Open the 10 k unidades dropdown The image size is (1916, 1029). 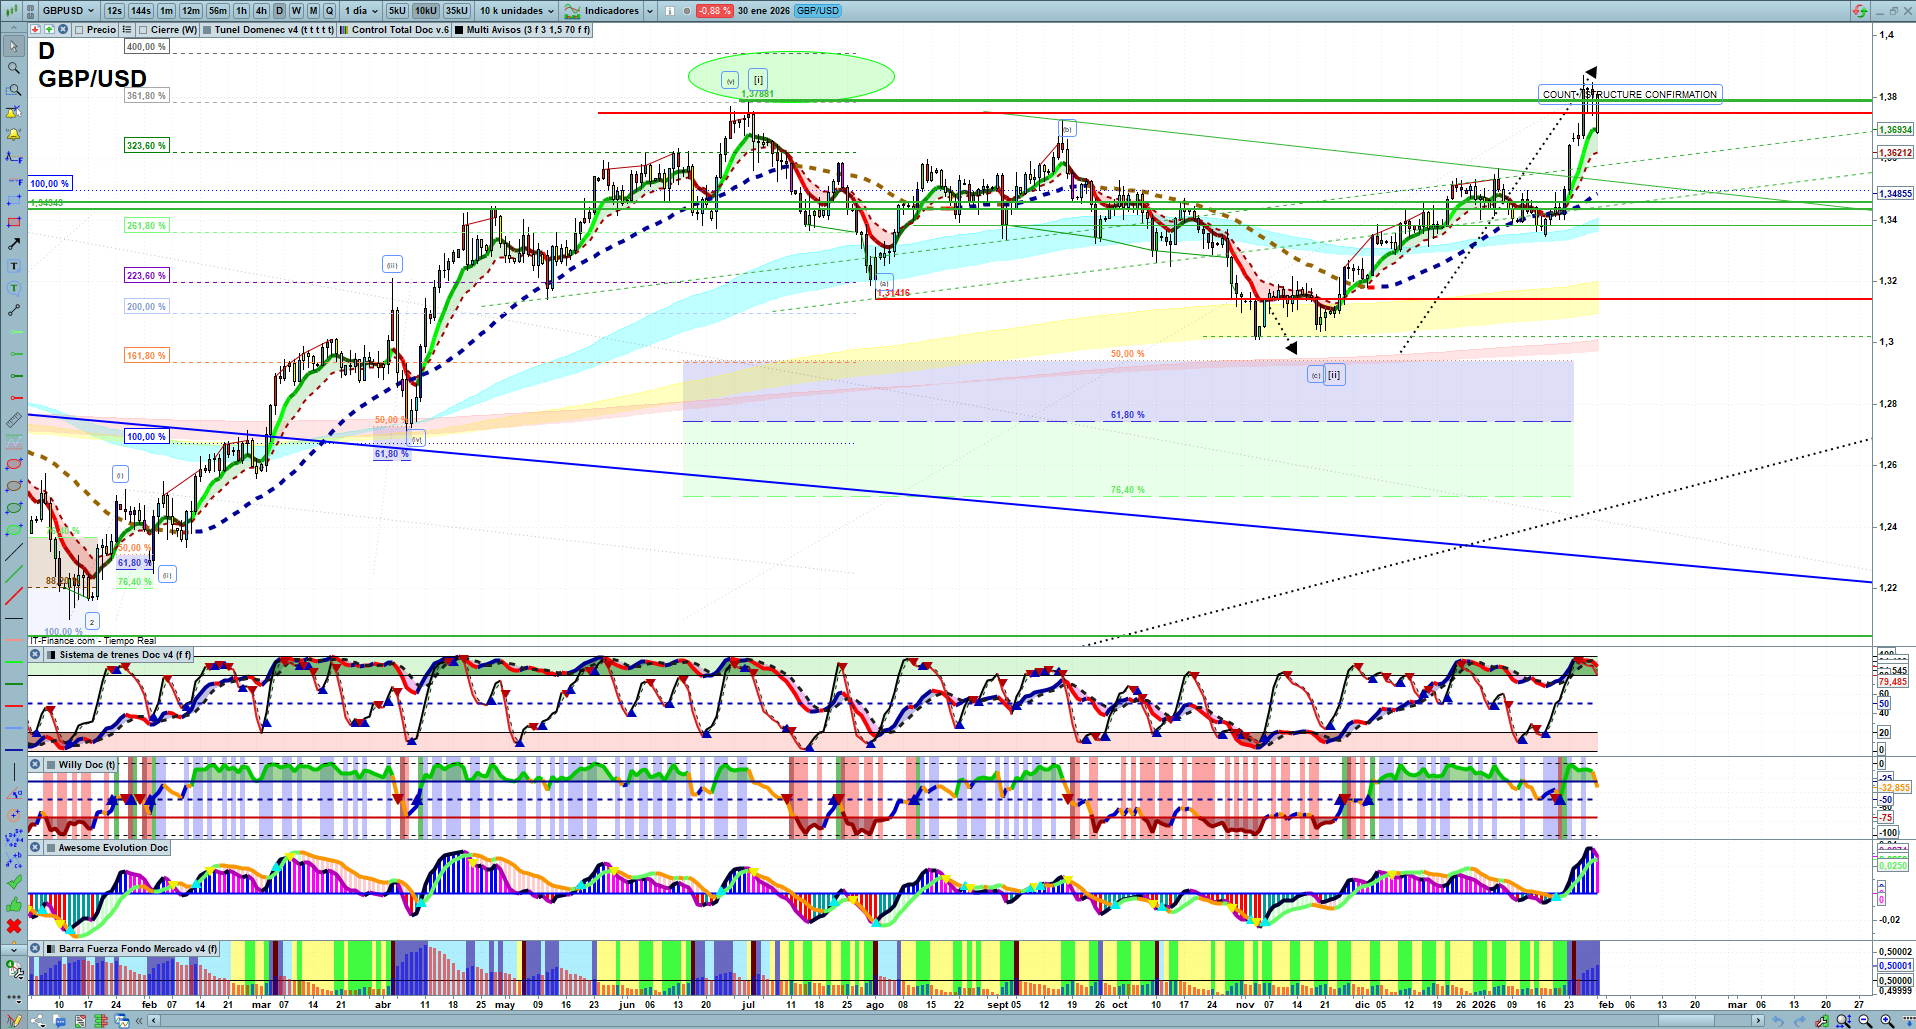(516, 11)
